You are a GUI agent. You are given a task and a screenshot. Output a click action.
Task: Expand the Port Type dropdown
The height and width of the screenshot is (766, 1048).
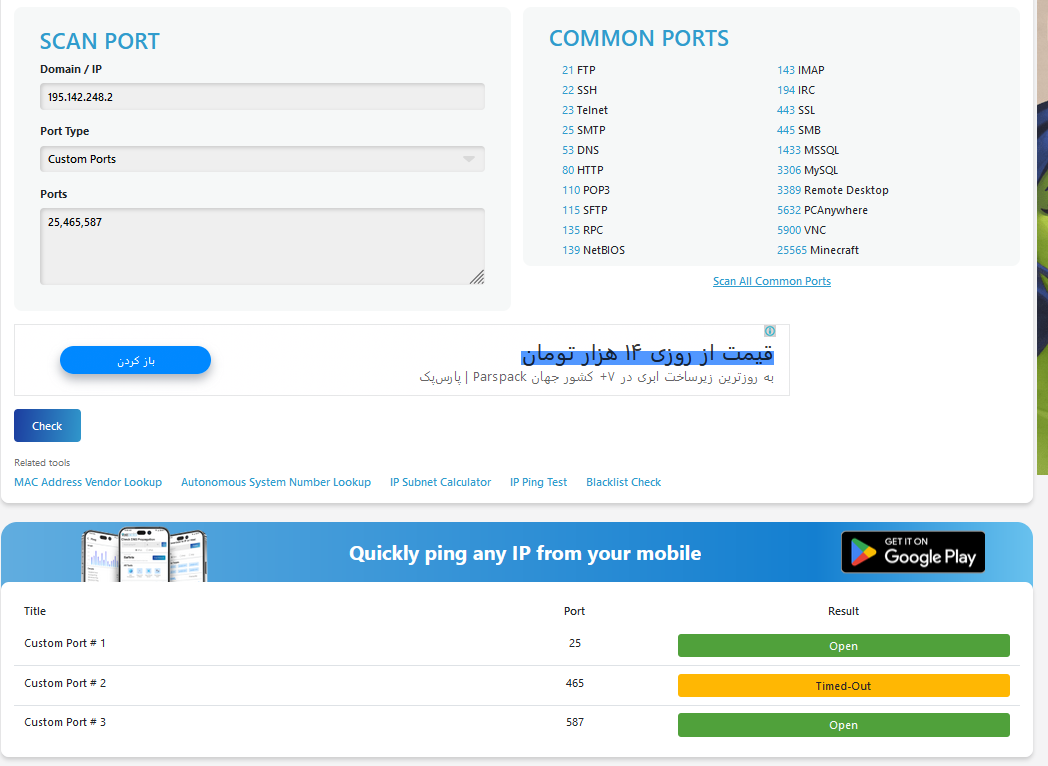[x=262, y=159]
